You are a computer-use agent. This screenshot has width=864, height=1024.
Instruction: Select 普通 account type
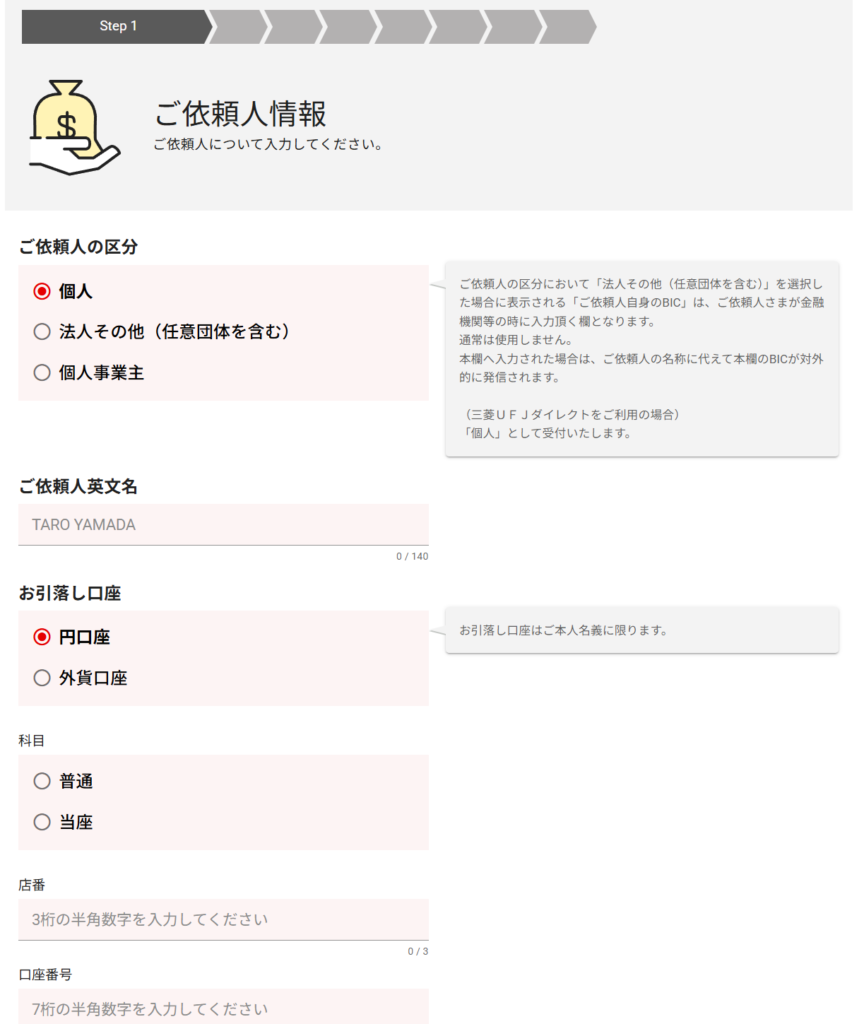click(42, 781)
